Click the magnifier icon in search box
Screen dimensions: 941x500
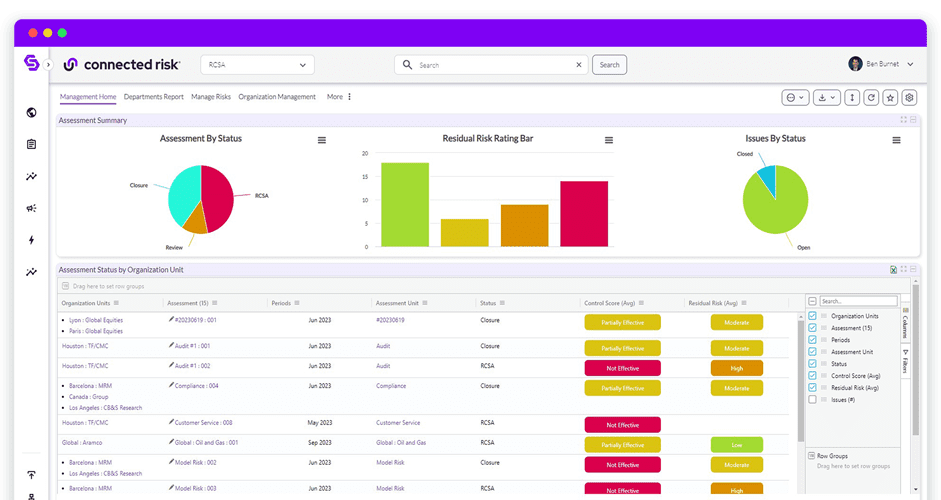tap(407, 64)
